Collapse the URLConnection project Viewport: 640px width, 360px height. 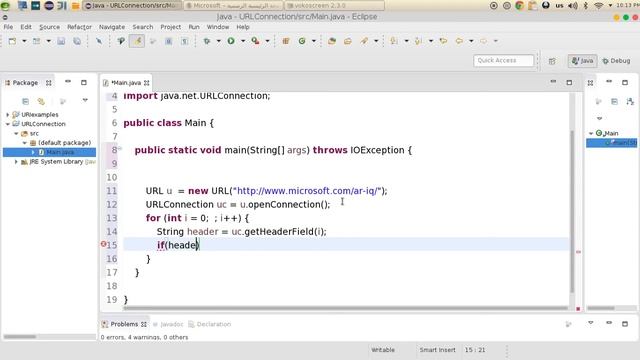click(8, 124)
